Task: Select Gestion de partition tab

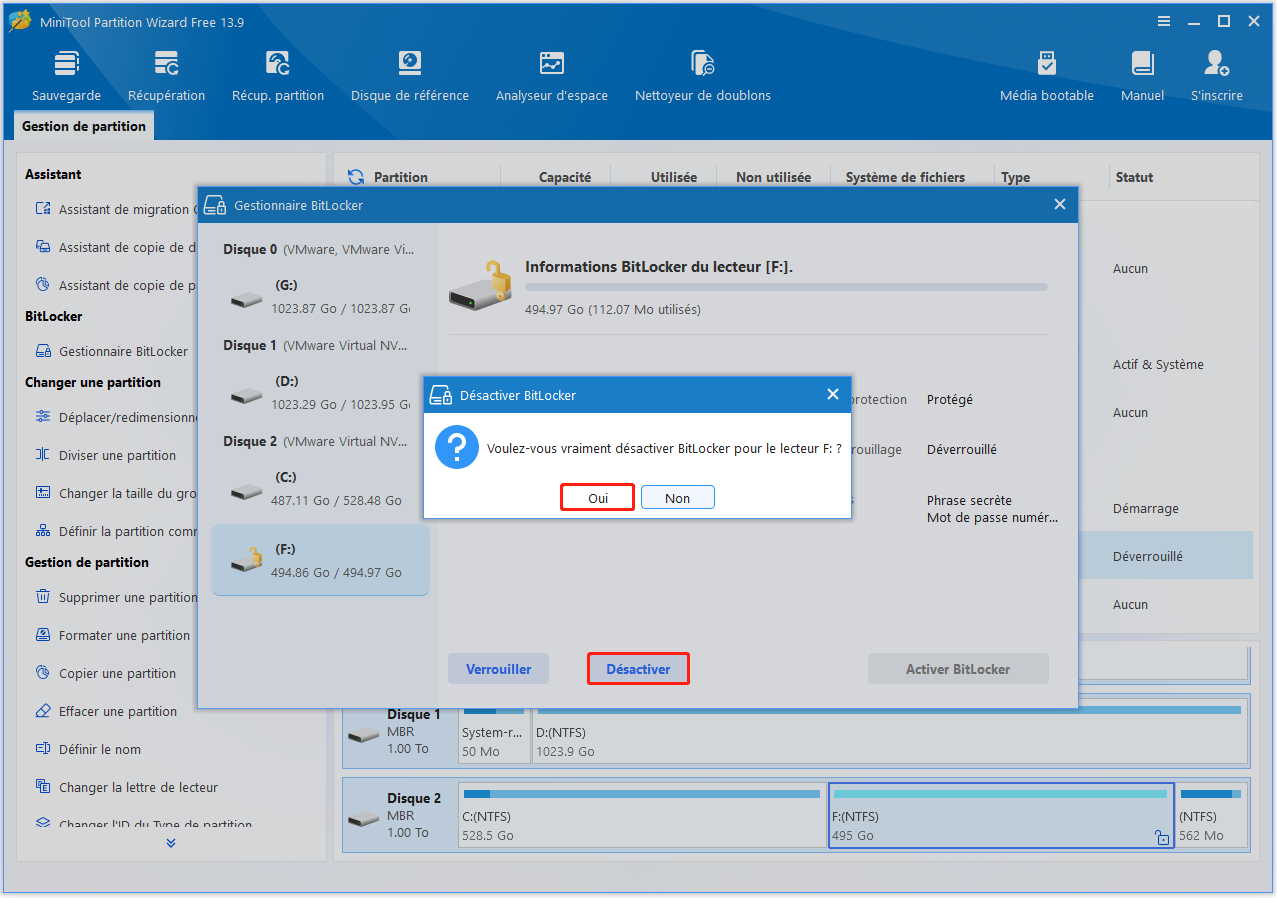Action: (84, 126)
